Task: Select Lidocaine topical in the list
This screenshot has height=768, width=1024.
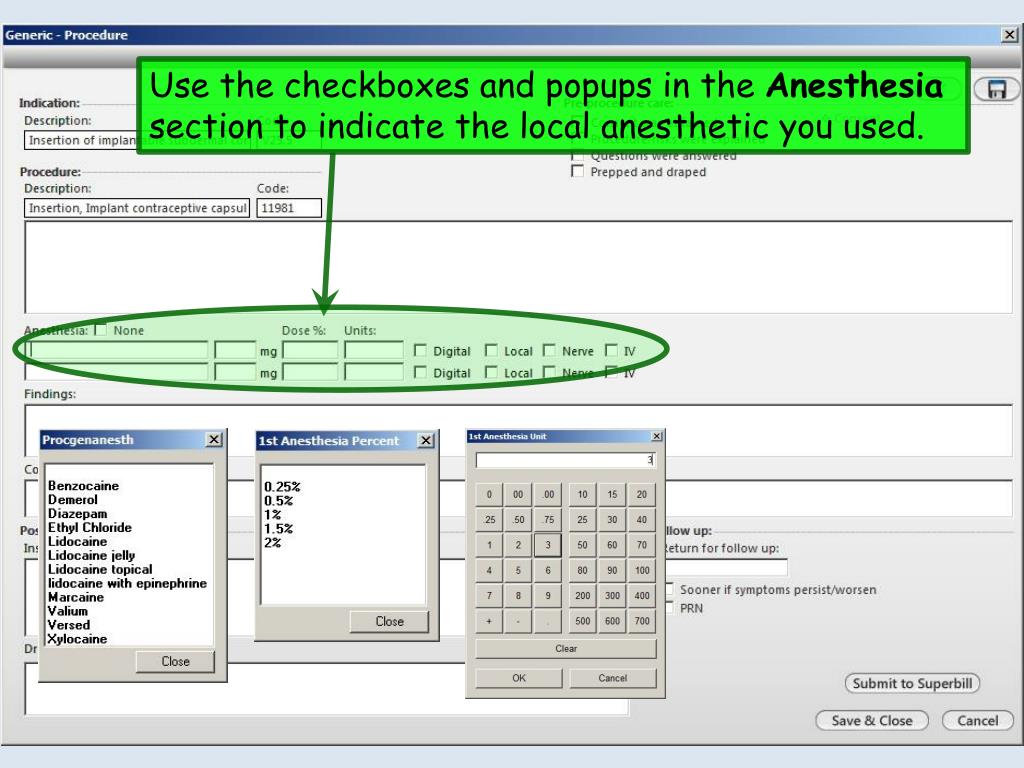Action: point(100,569)
